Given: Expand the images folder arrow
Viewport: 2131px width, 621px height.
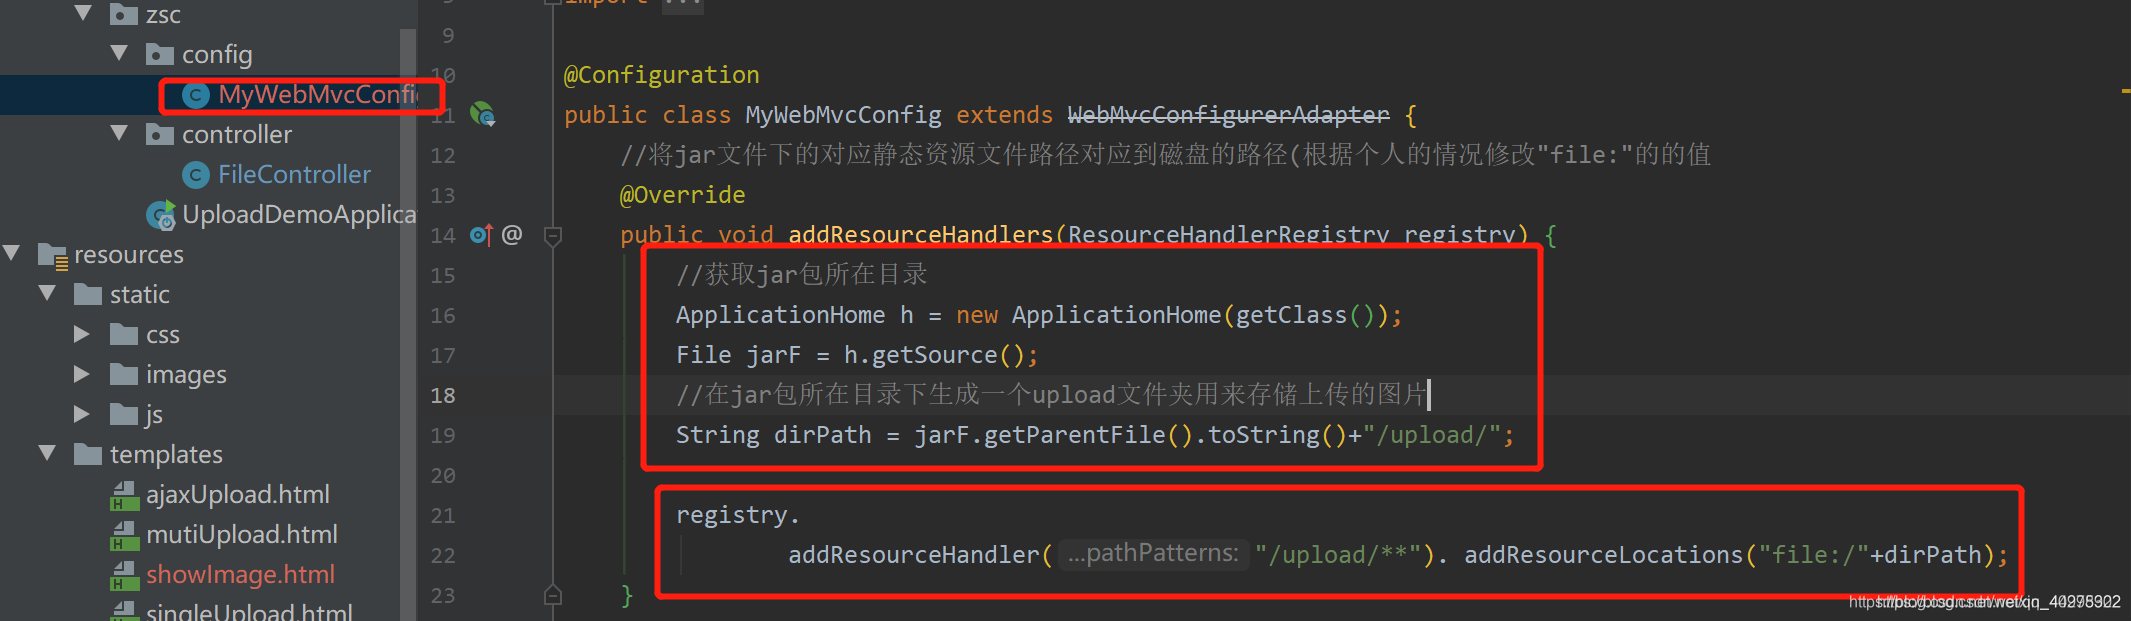Looking at the screenshot, I should (83, 373).
